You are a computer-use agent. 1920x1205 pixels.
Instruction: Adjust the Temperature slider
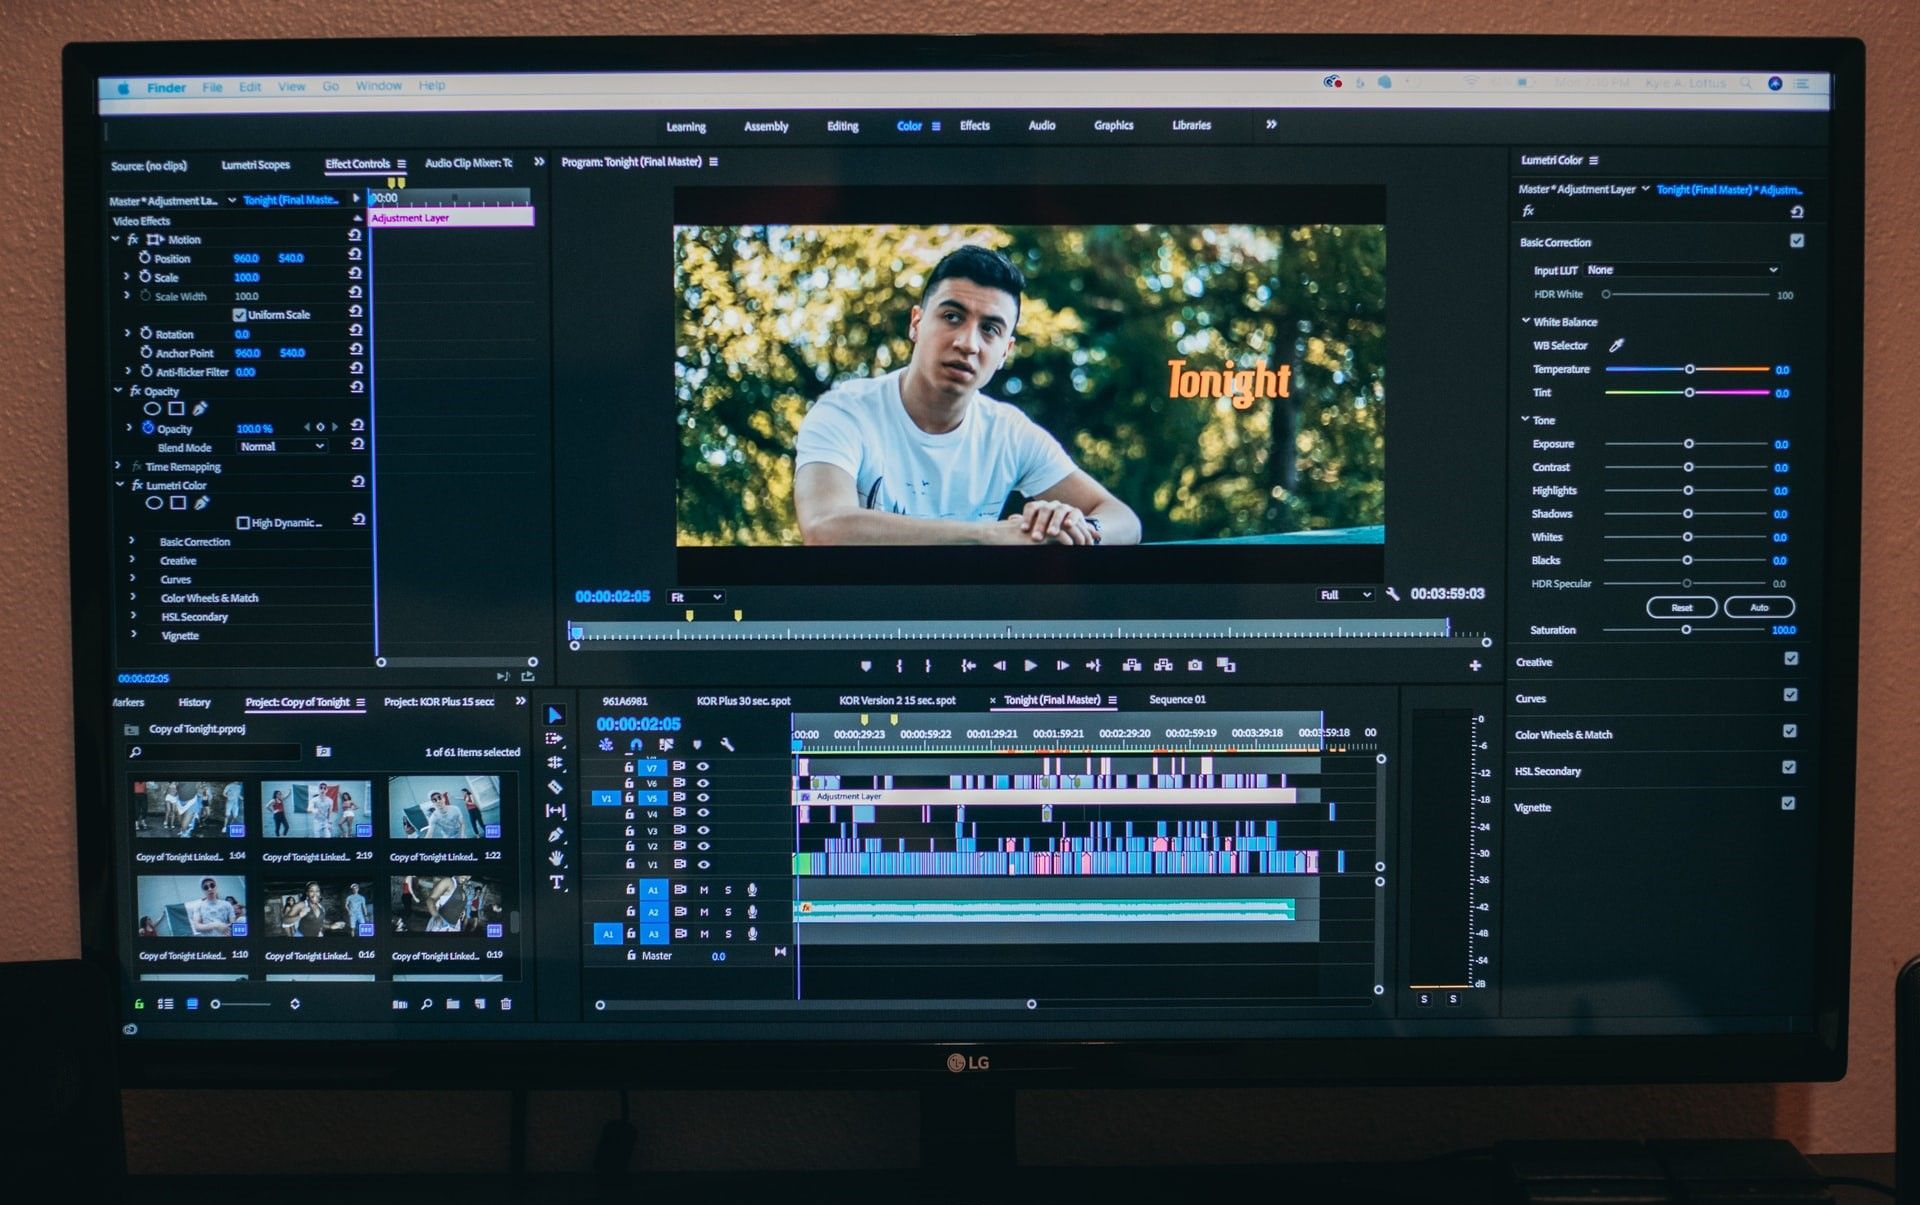click(1688, 370)
